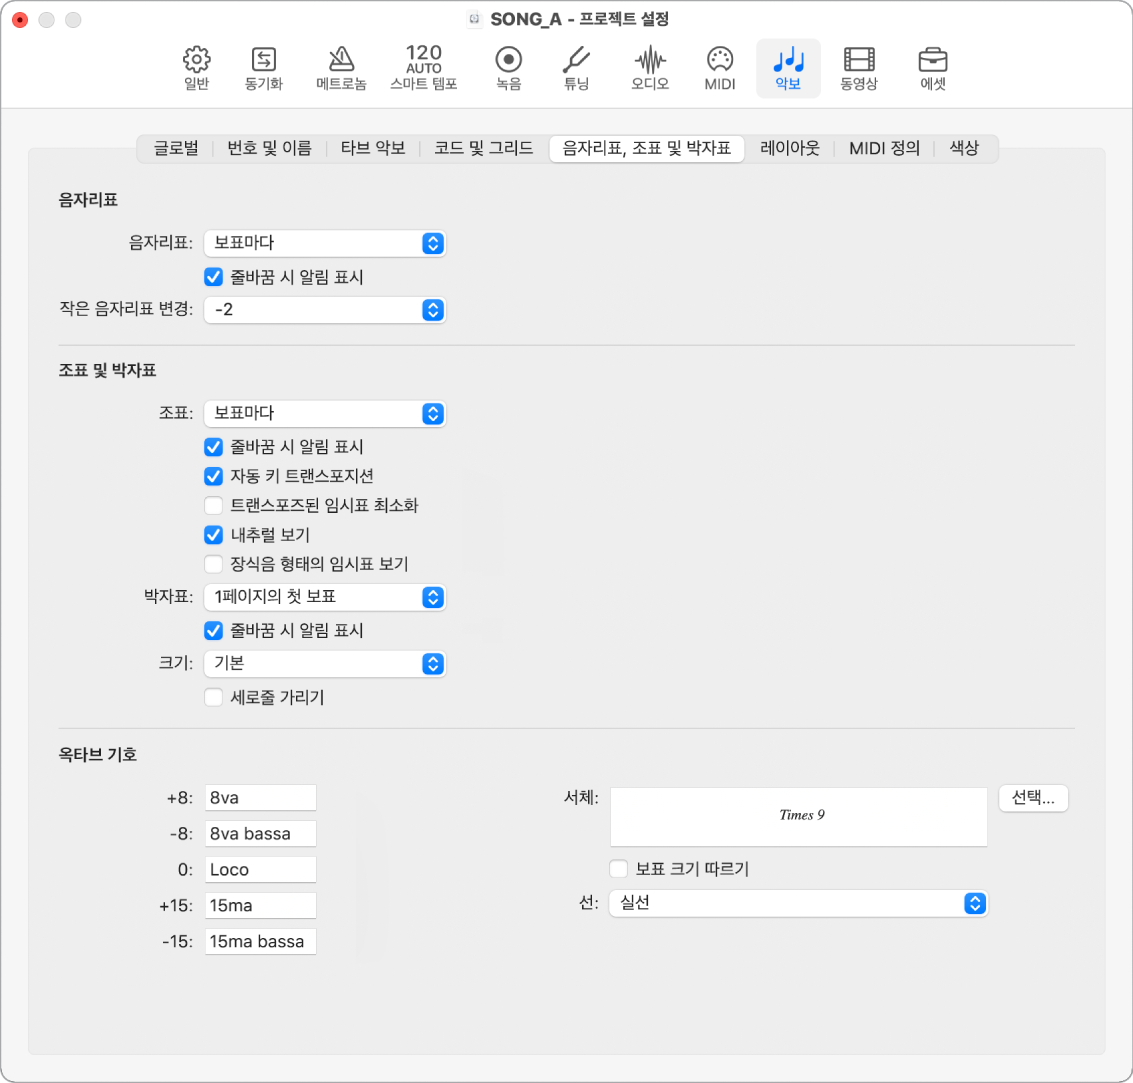The height and width of the screenshot is (1083, 1133).
Task: Uncheck 줄바꿈 시 알림 표시 under 박자표
Action: (213, 631)
